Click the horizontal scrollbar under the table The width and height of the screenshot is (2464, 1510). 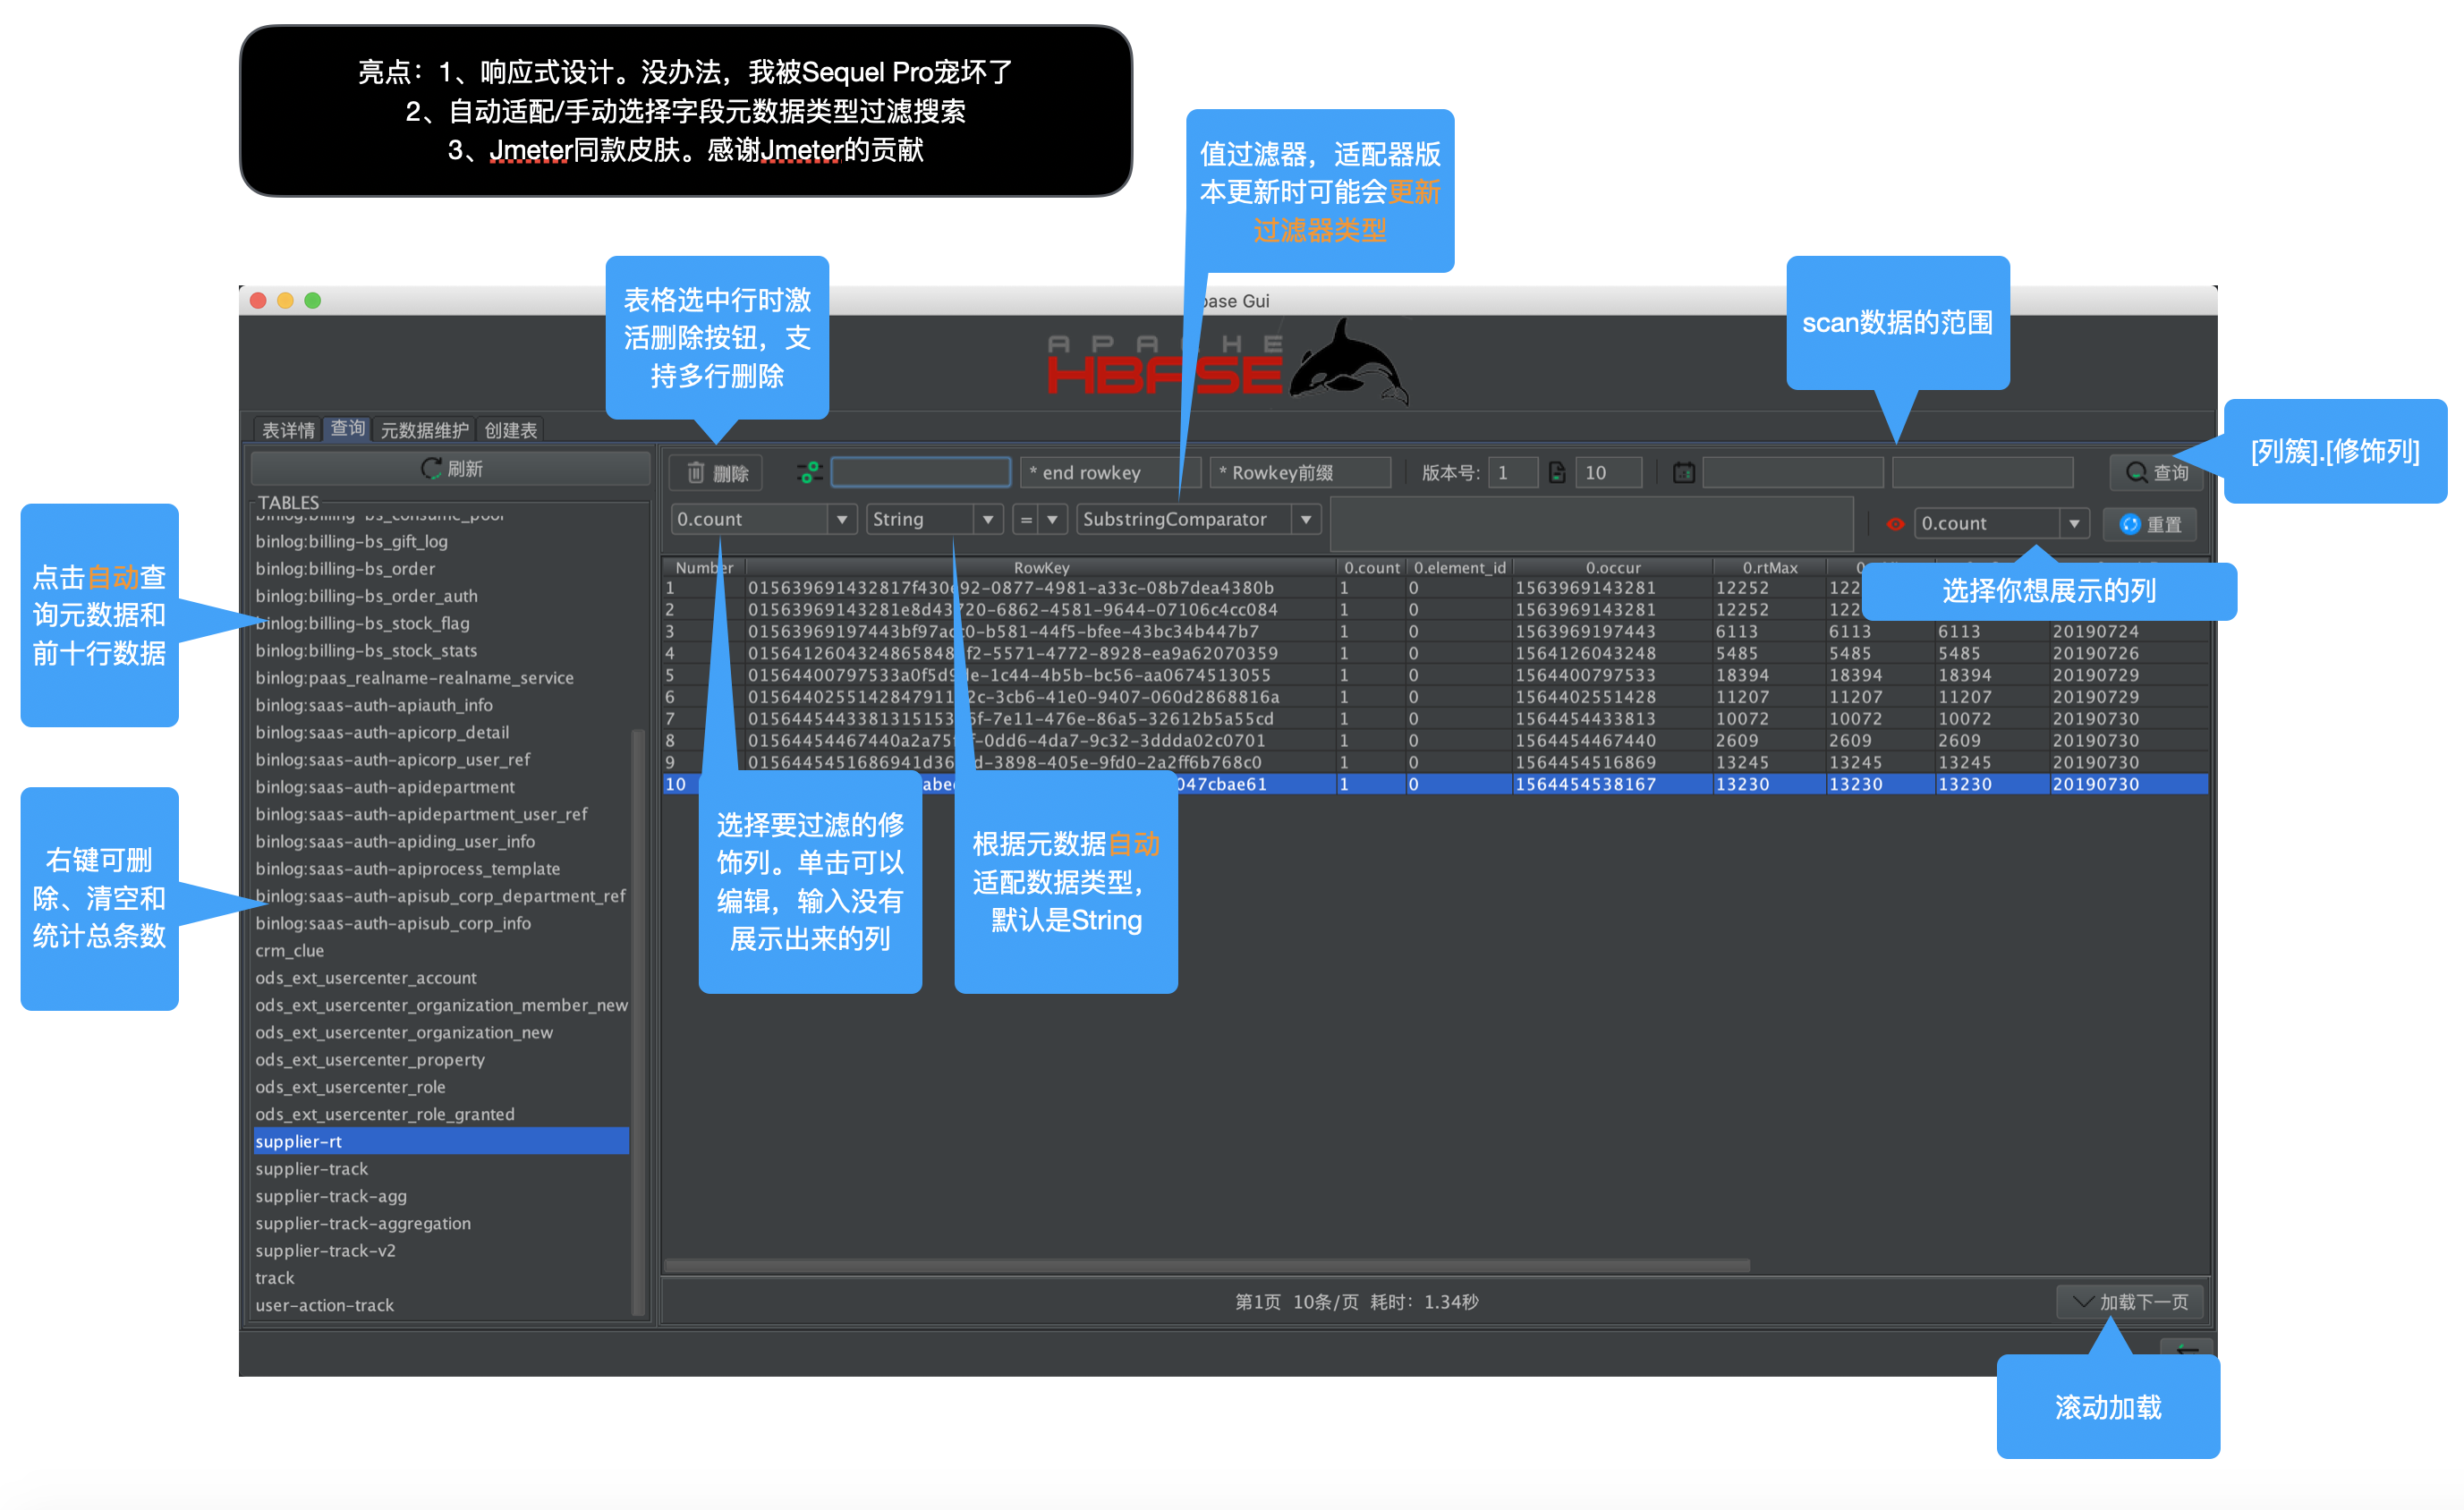1206,1265
